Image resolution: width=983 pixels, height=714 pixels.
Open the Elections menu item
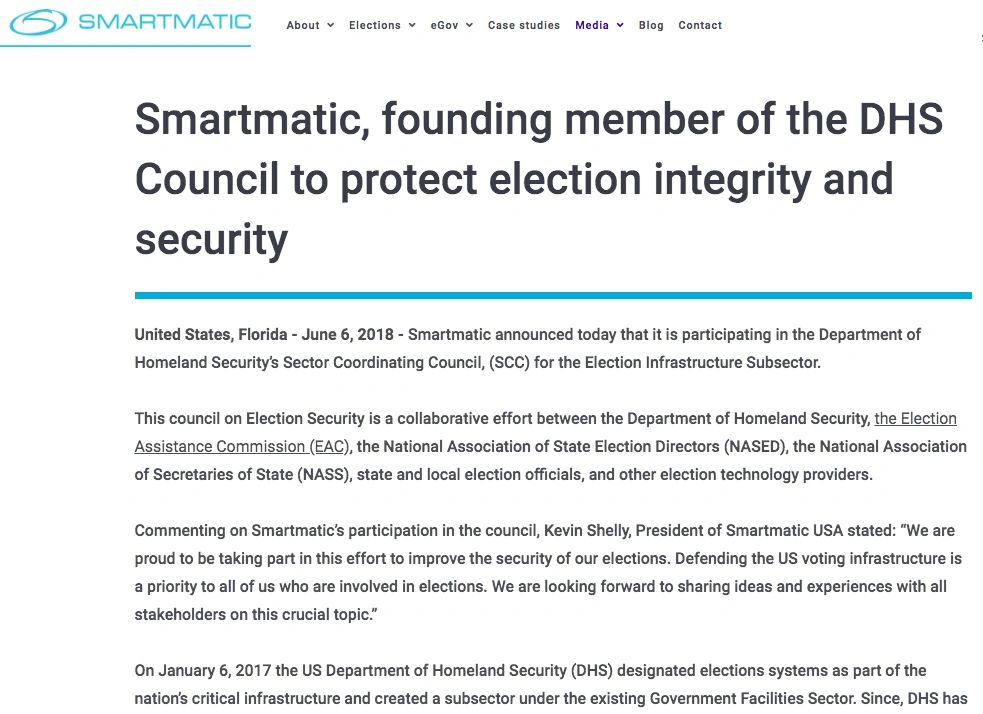click(375, 26)
